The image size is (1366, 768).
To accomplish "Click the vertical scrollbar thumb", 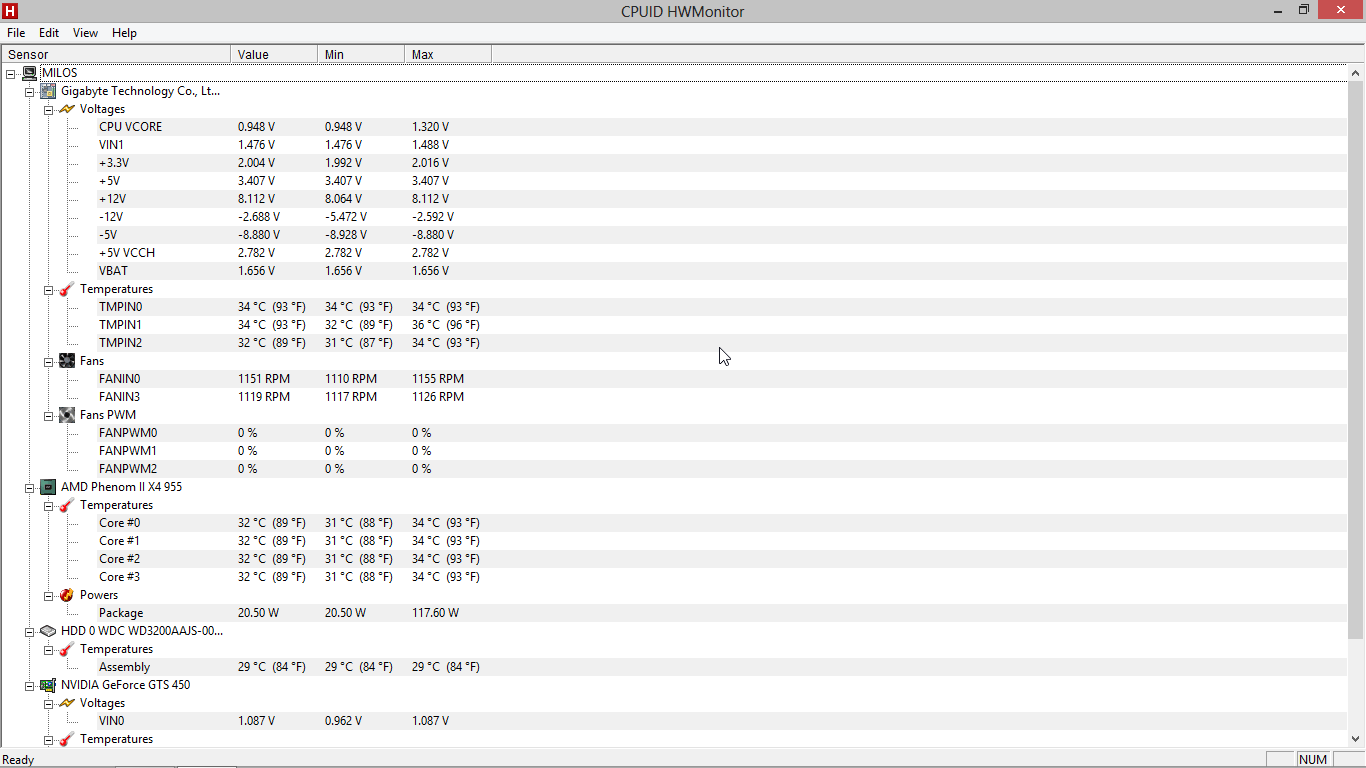I will [x=1356, y=360].
